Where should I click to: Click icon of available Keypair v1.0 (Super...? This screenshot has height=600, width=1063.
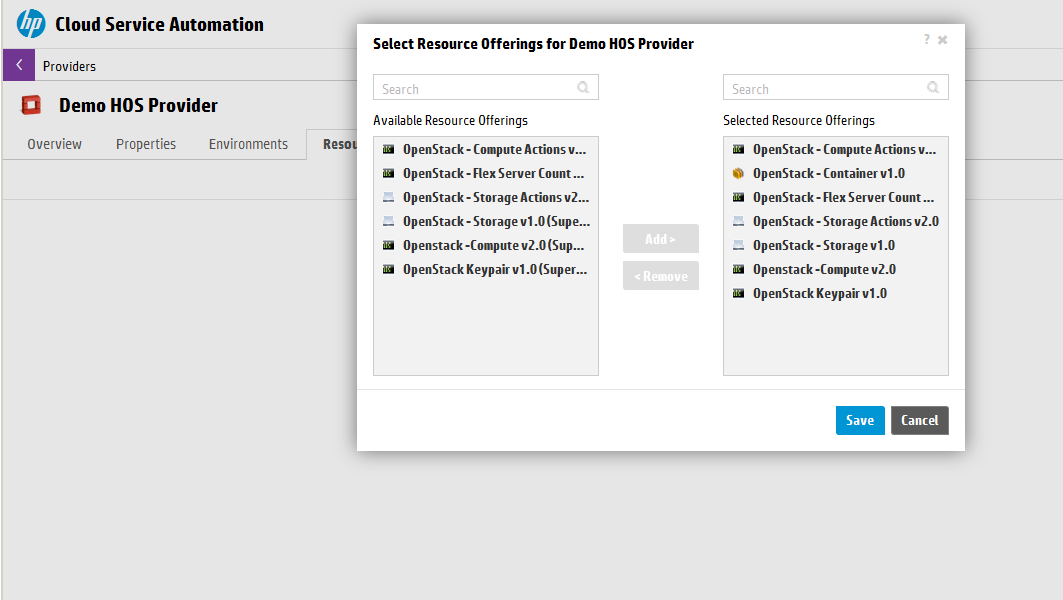pos(388,269)
